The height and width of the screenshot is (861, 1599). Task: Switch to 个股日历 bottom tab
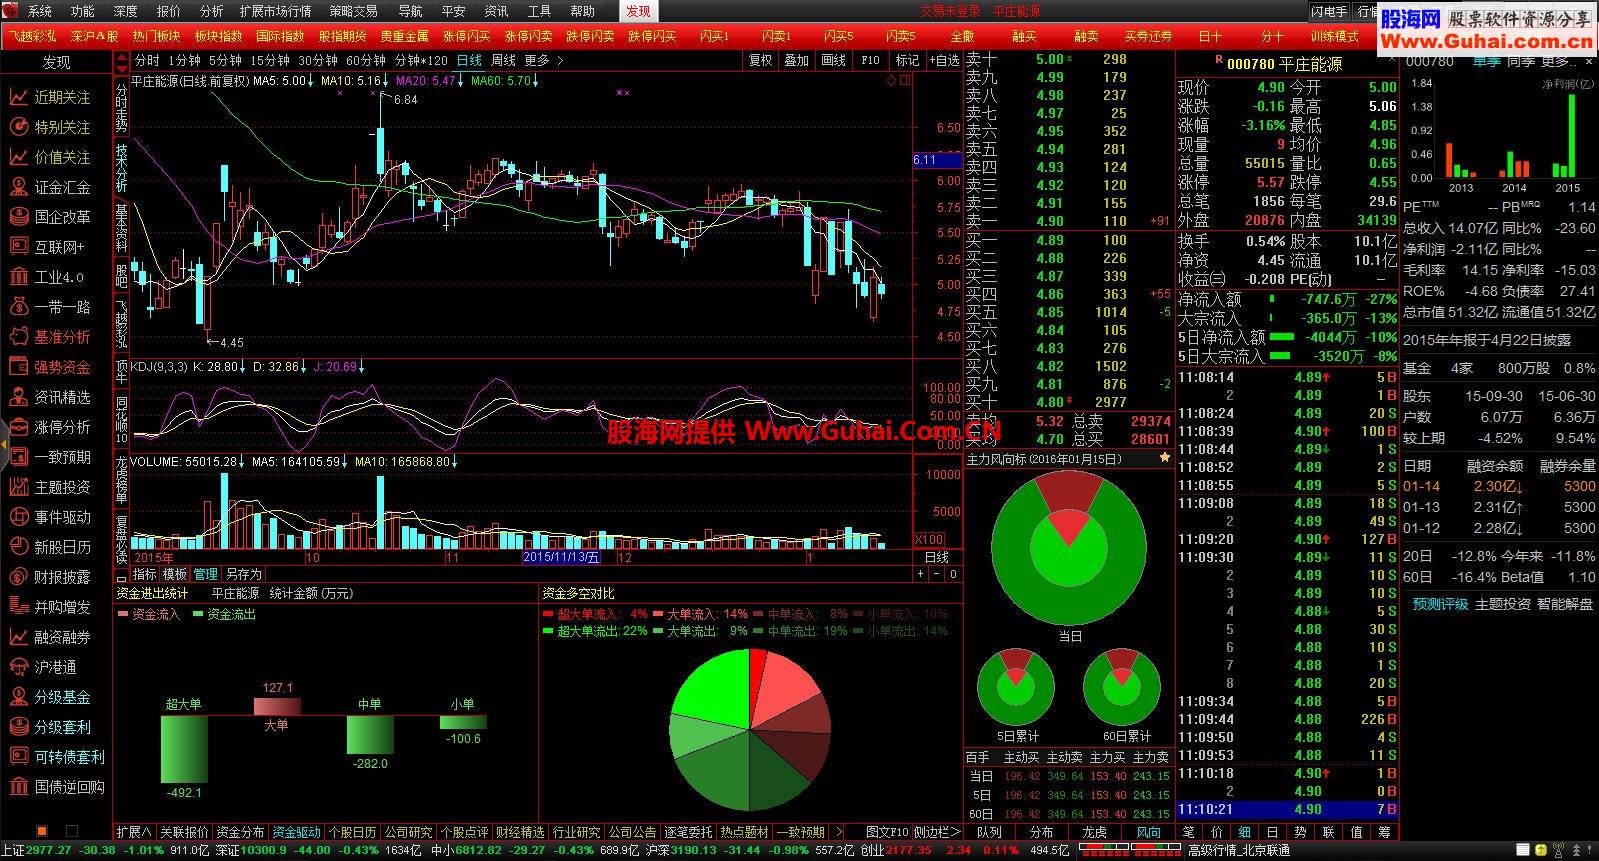click(353, 832)
